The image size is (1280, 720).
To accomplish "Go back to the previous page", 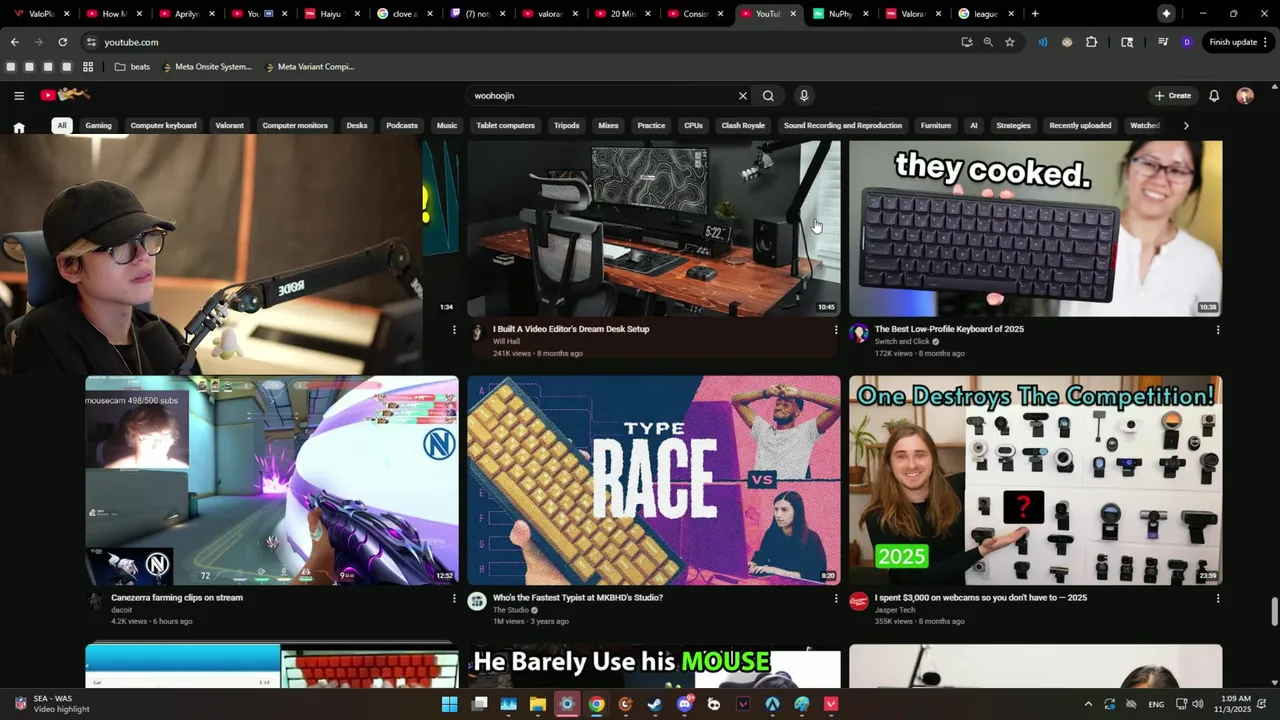I will (14, 42).
